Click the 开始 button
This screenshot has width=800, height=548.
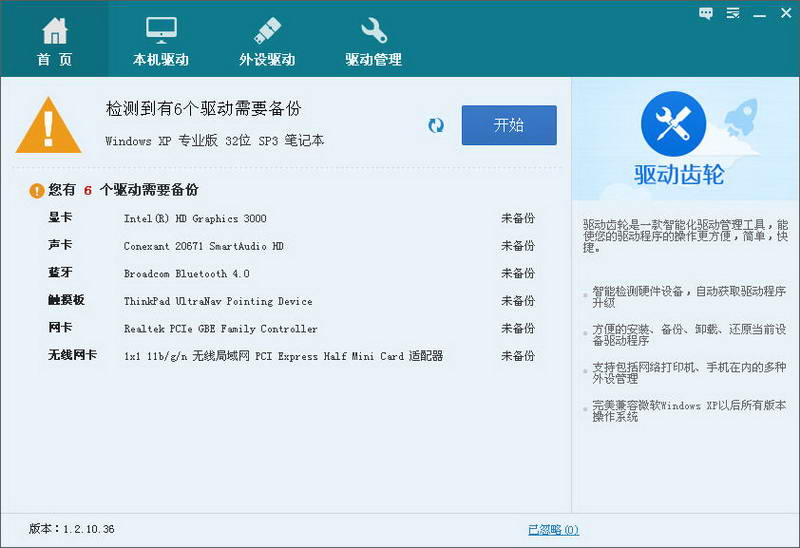[x=509, y=125]
